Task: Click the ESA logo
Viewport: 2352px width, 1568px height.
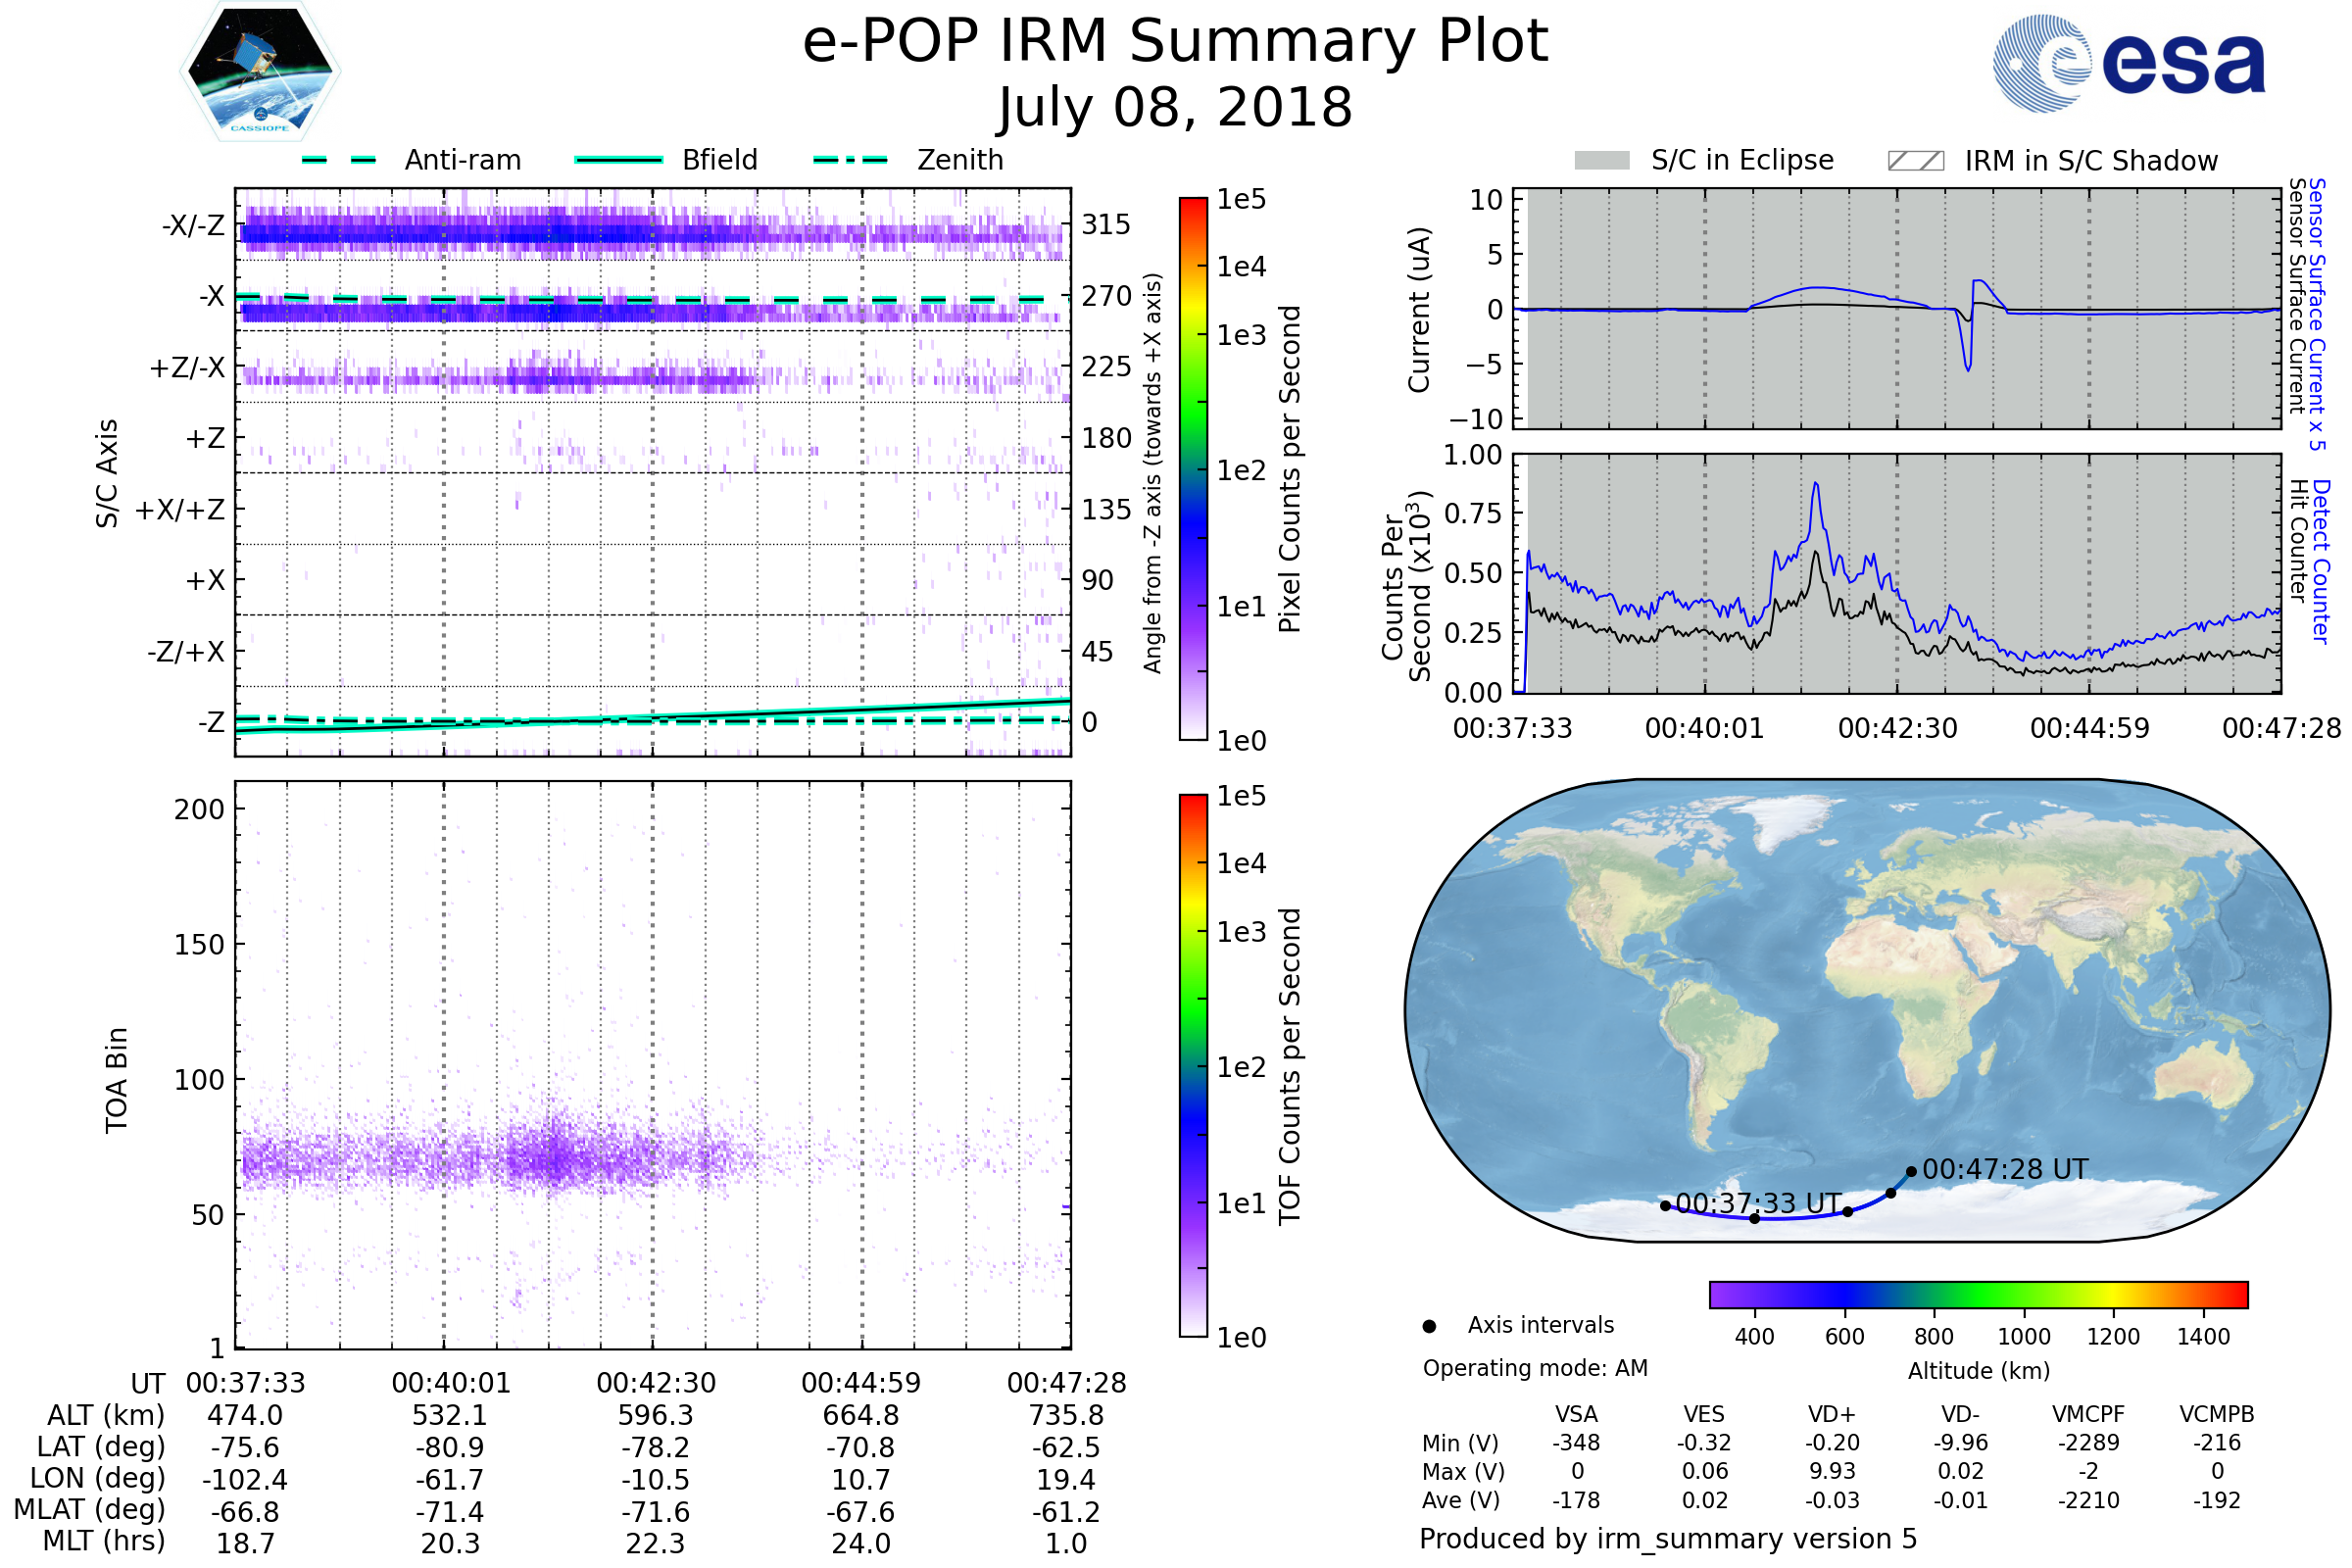Action: pos(2130,63)
